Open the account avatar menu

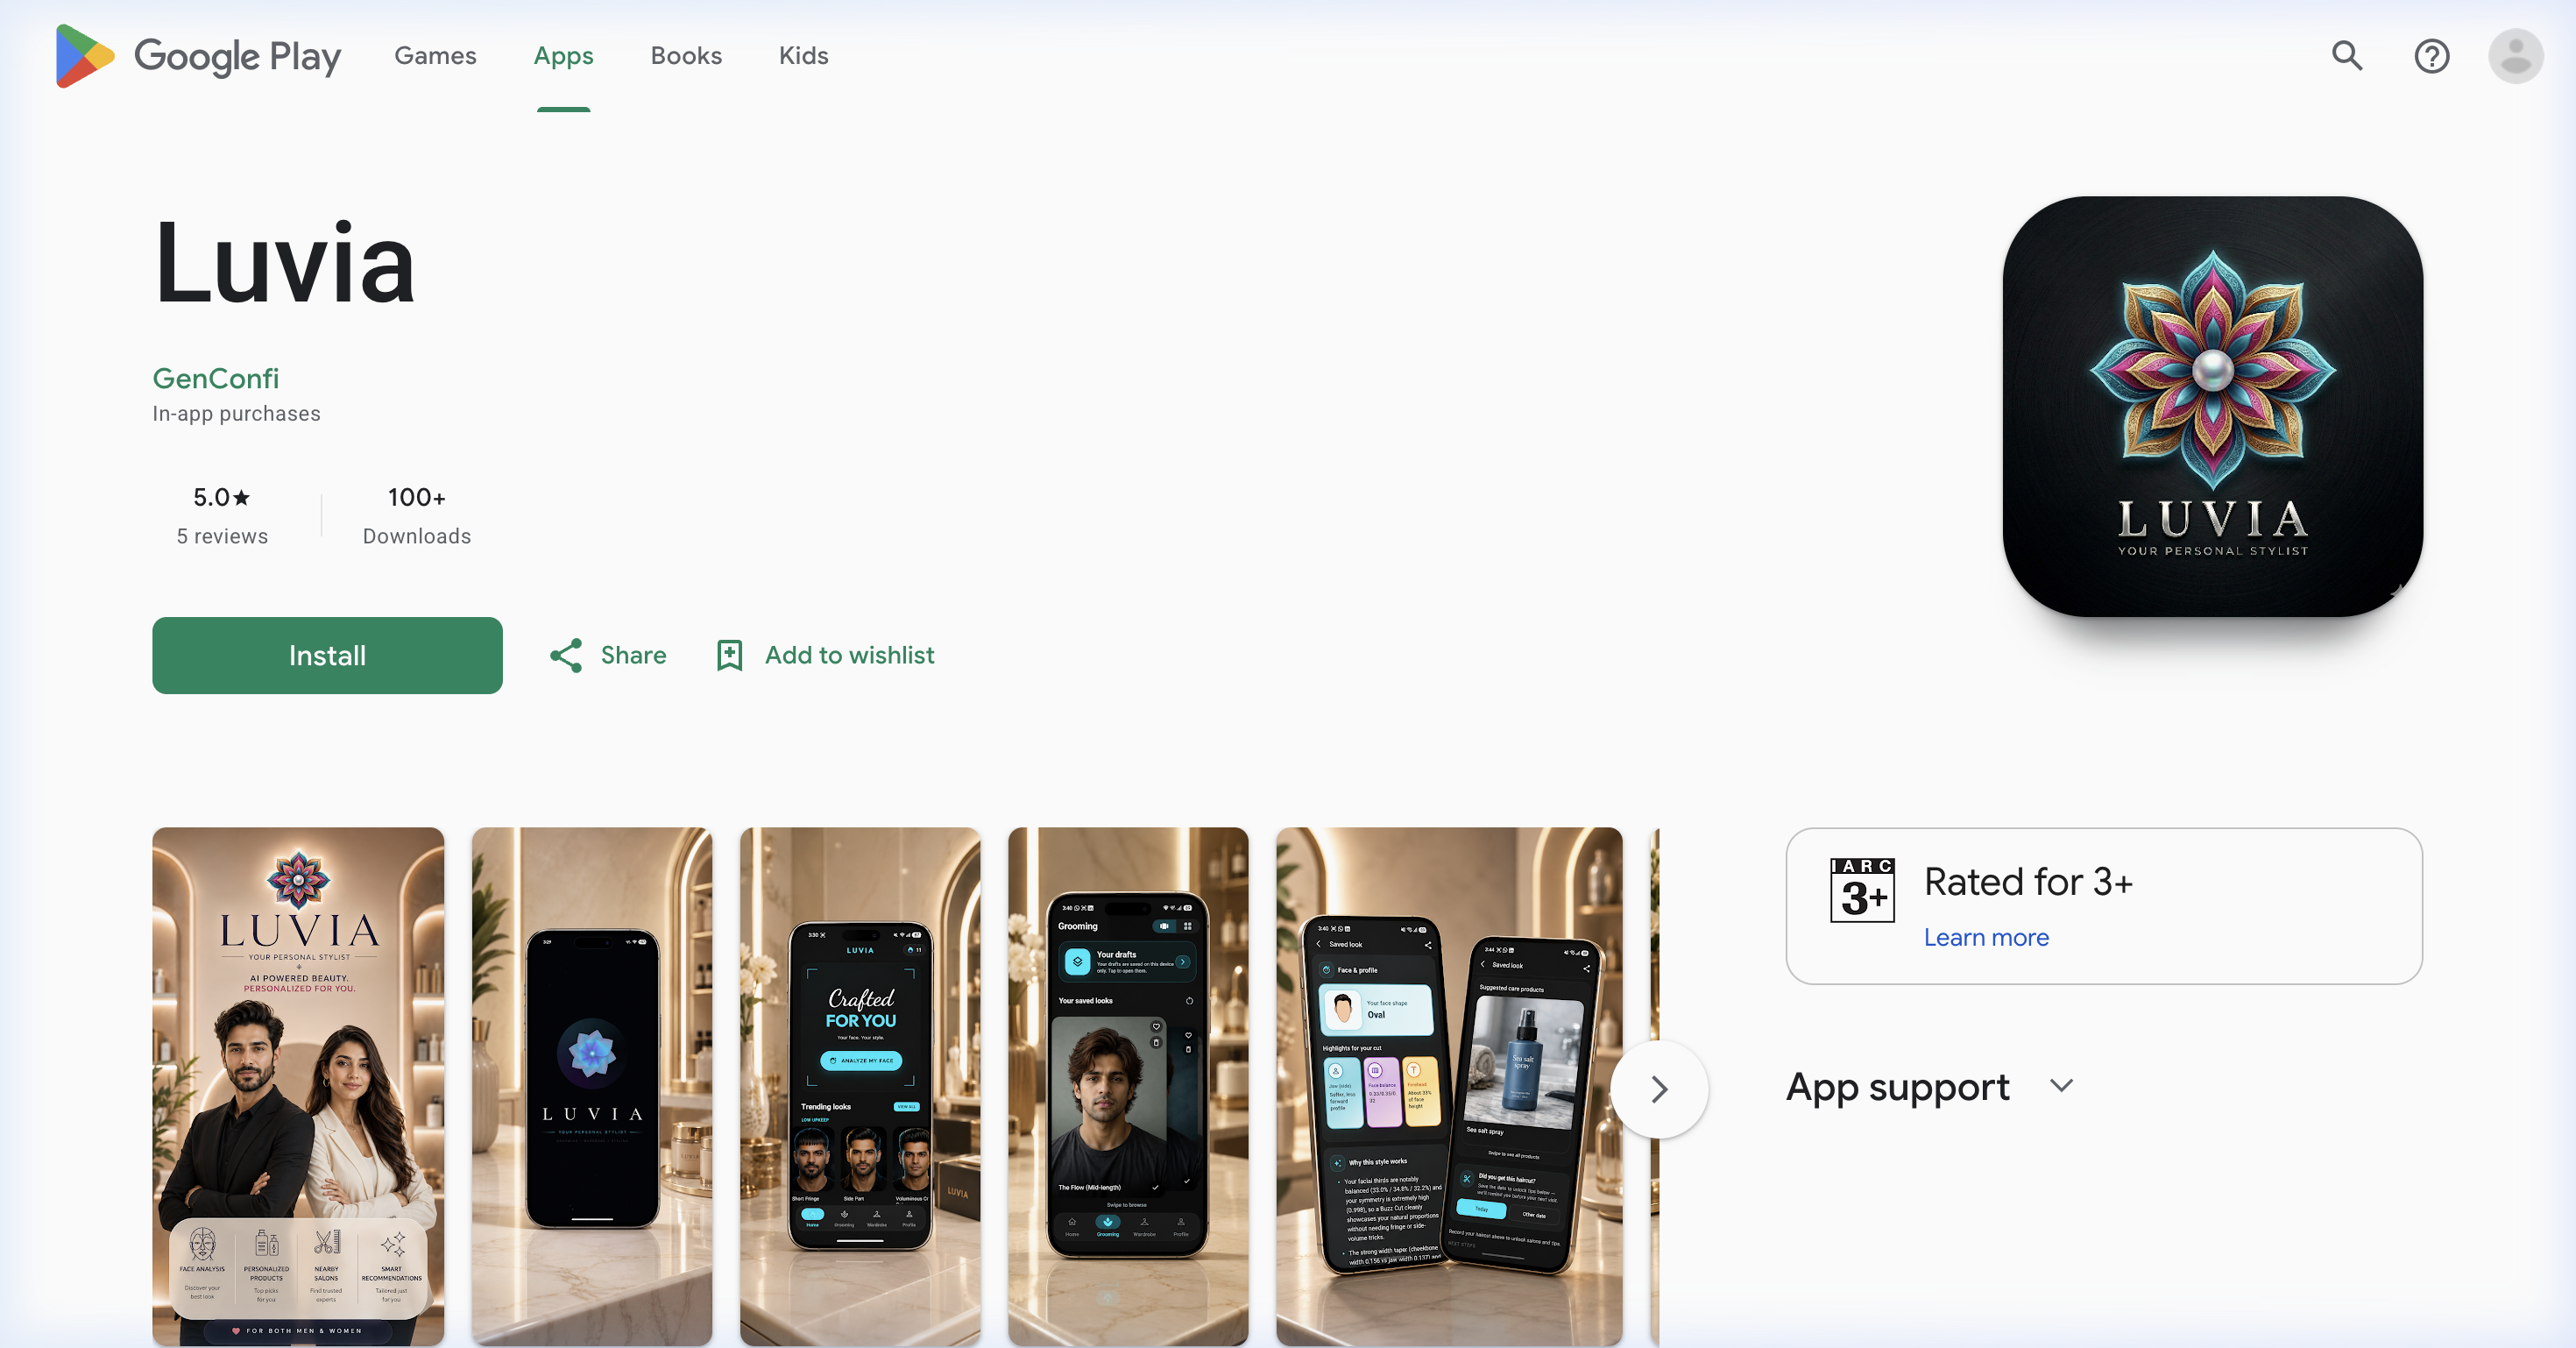2515,56
